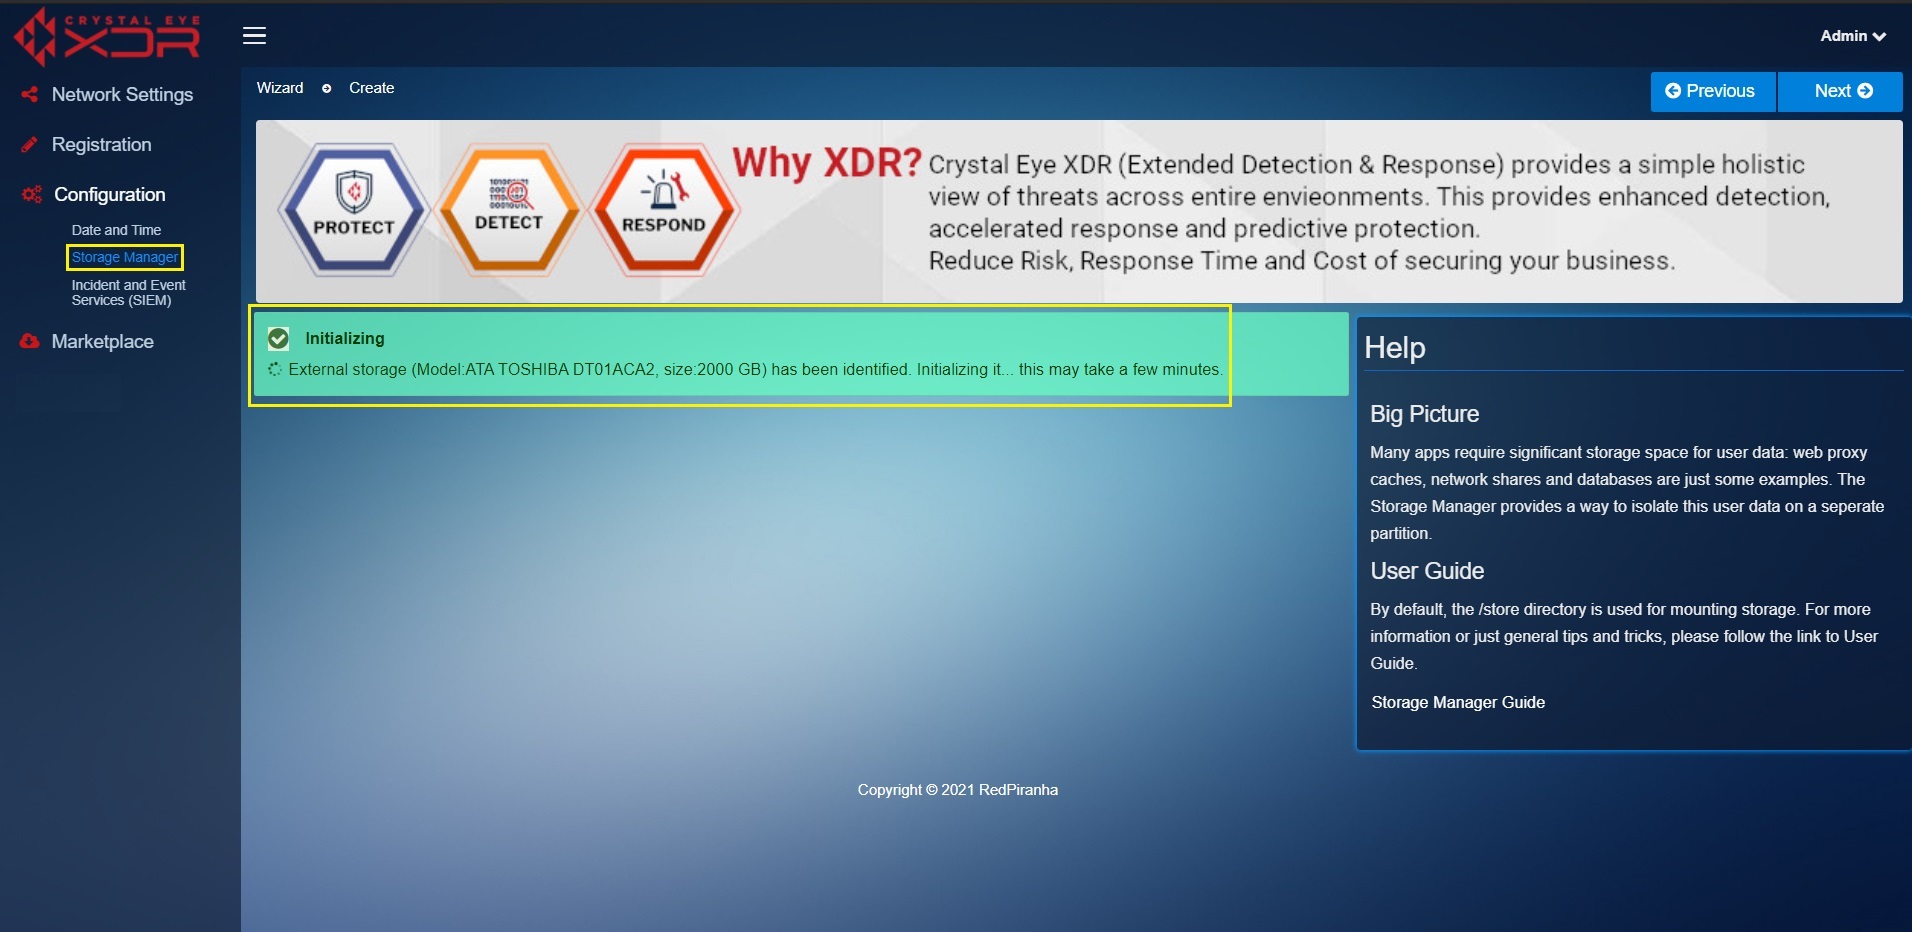Click the PROTECT hexagon badge
Viewport: 1912px width, 932px height.
point(354,210)
